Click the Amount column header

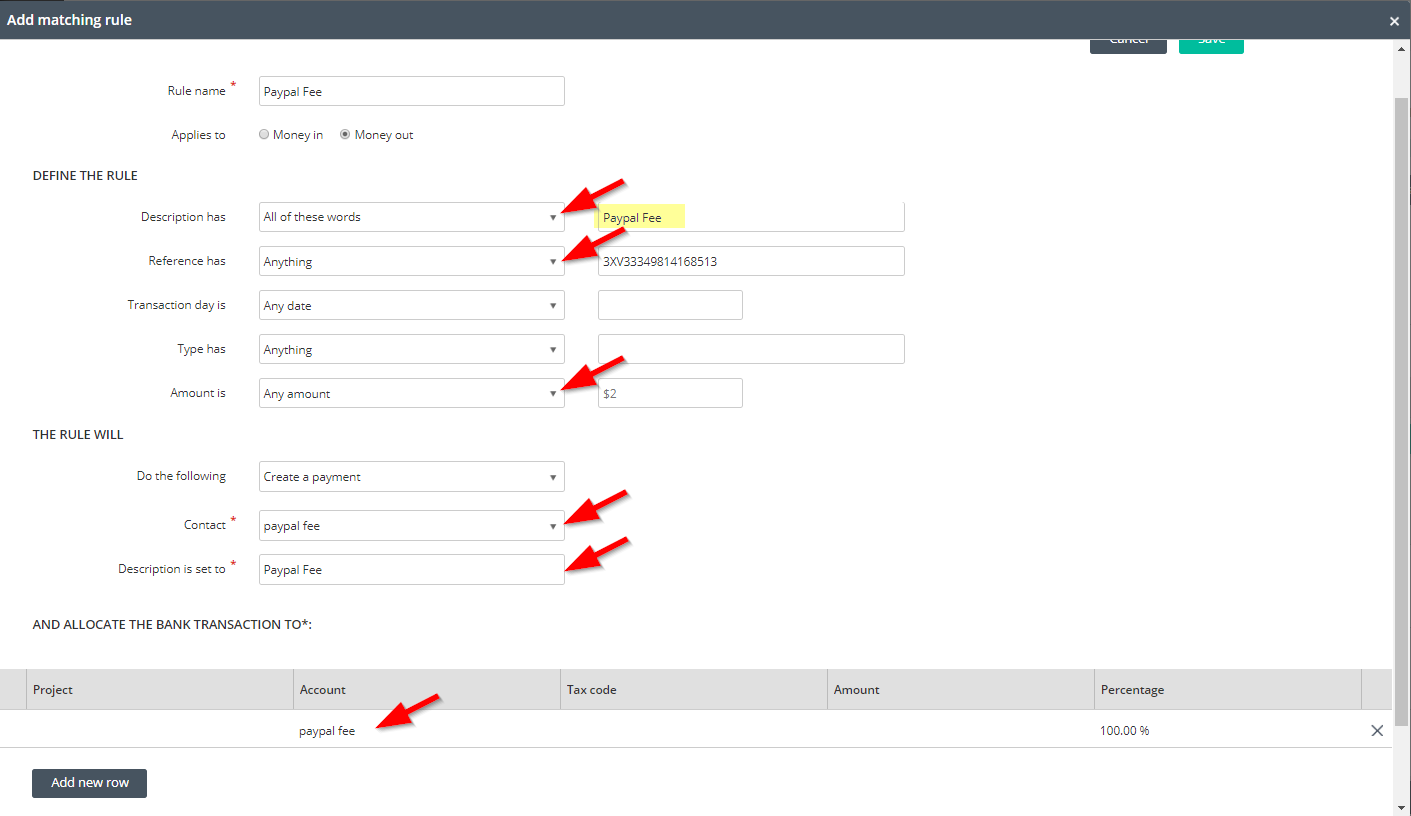tap(961, 690)
